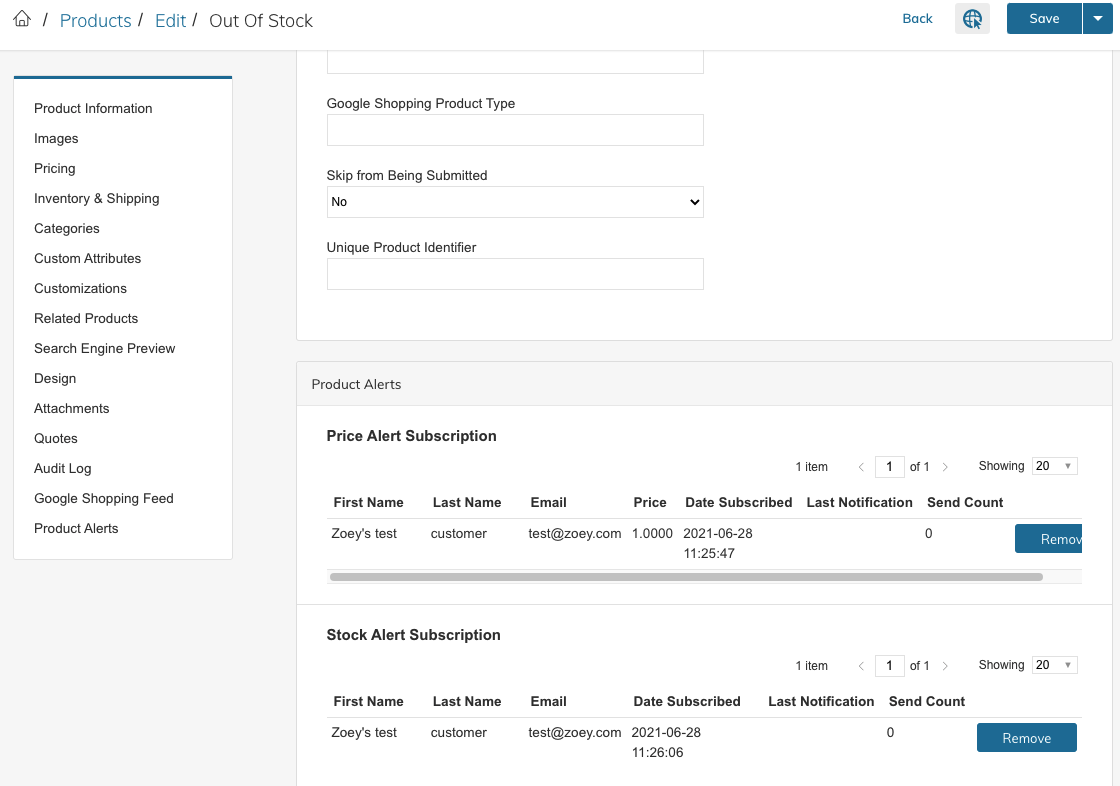This screenshot has height=786, width=1120.
Task: Click the Save button
Action: [x=1044, y=19]
